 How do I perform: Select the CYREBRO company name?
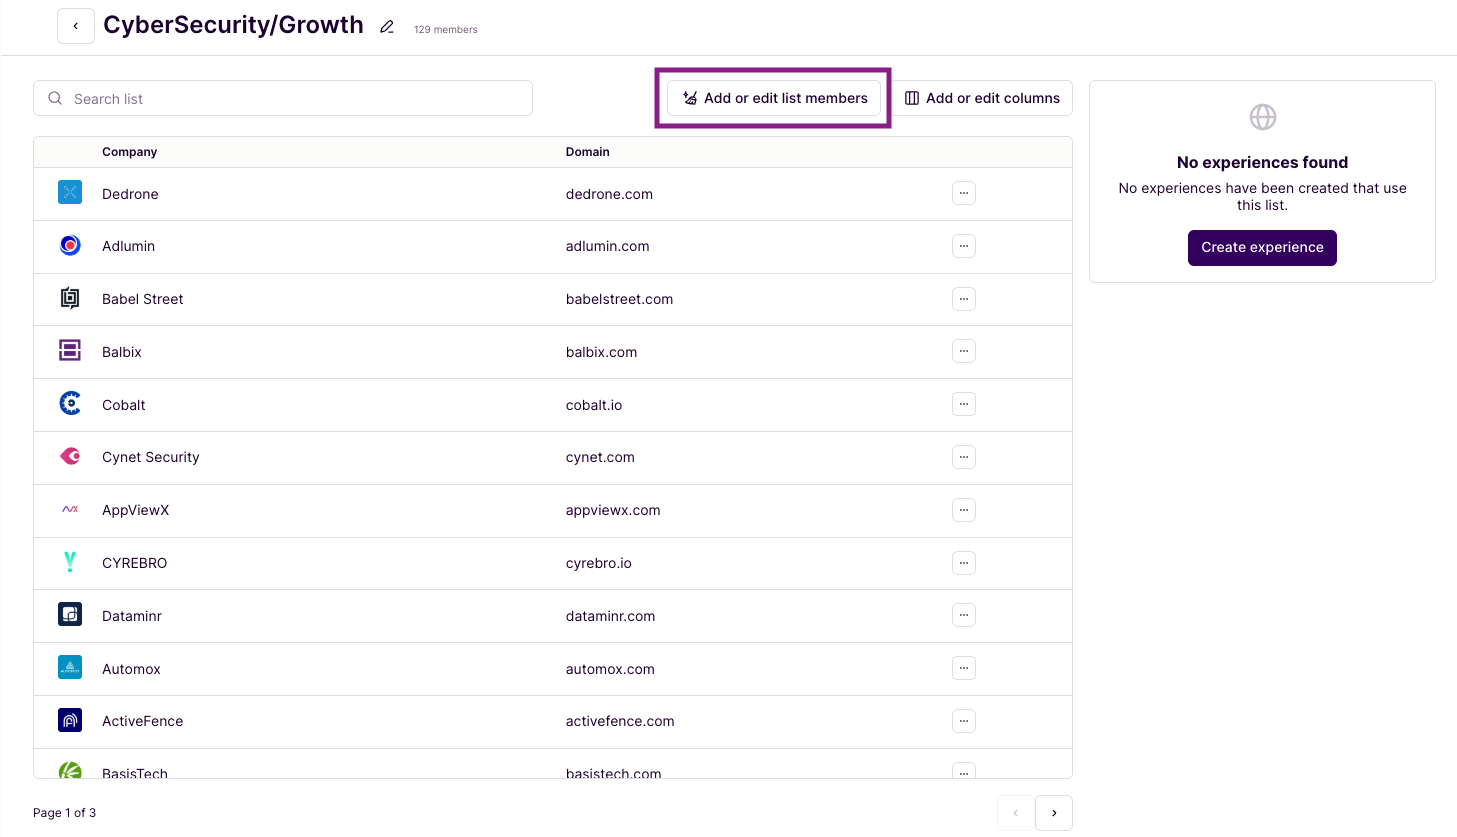pyautogui.click(x=135, y=563)
